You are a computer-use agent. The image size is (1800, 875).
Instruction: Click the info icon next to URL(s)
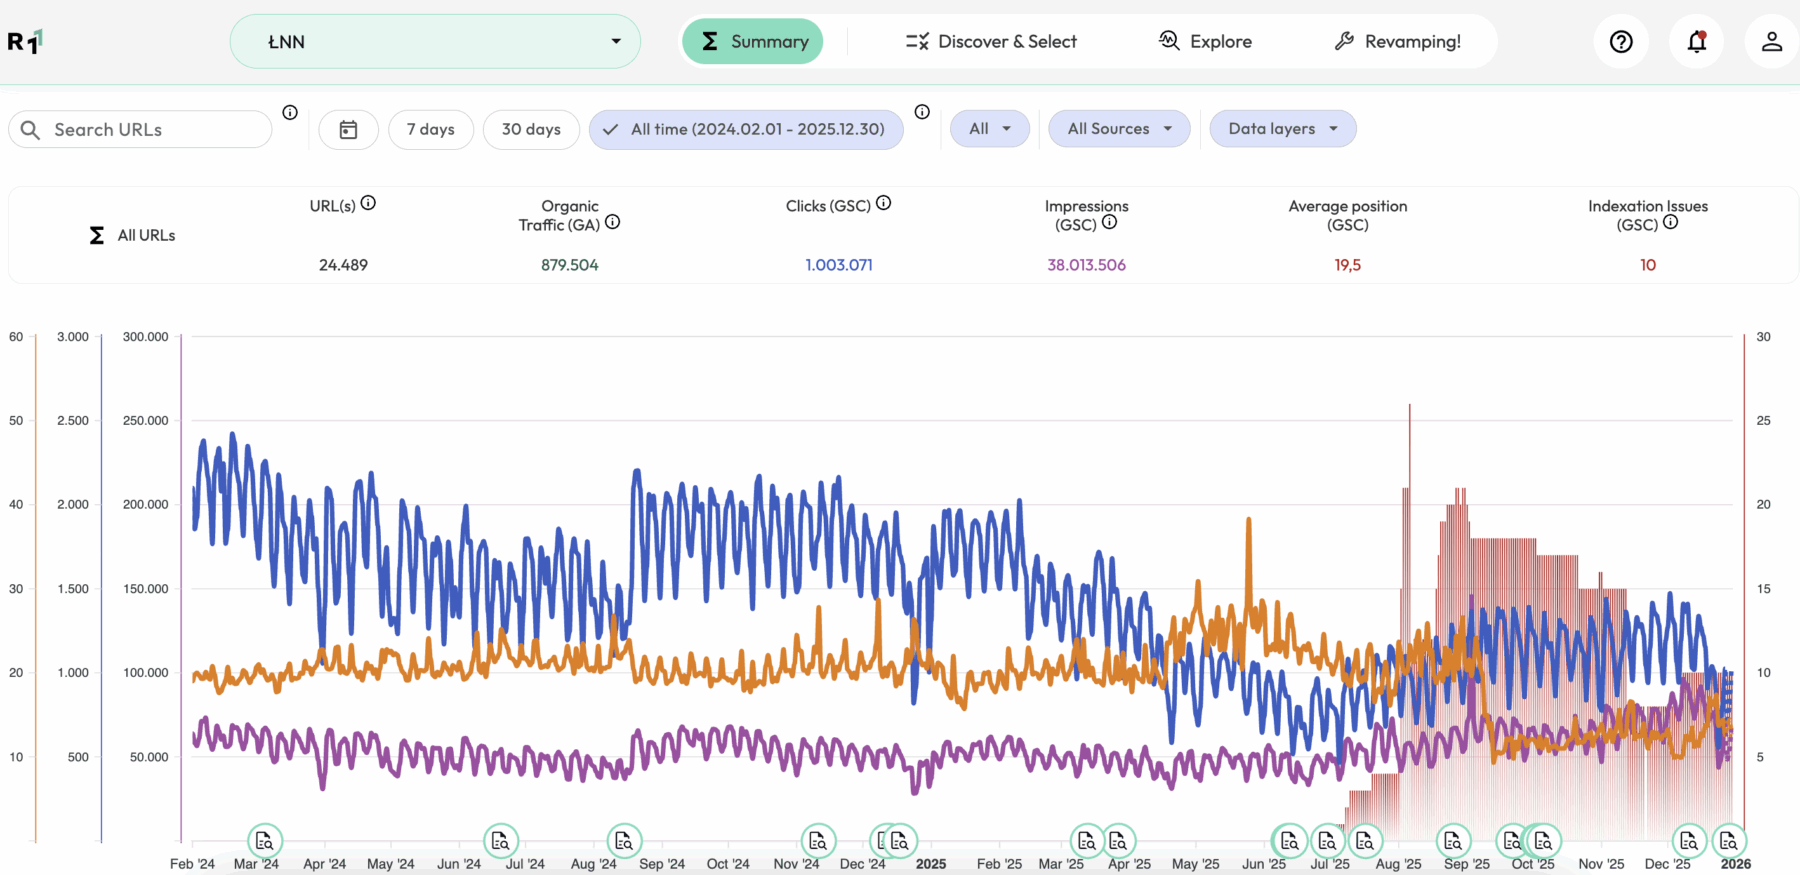point(368,203)
